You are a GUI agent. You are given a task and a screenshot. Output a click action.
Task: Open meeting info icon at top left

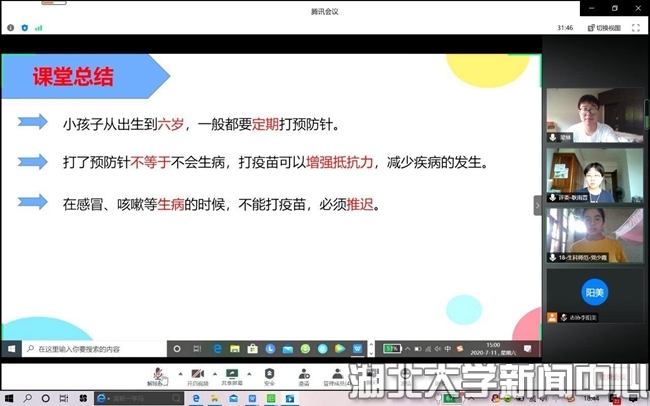pyautogui.click(x=11, y=28)
